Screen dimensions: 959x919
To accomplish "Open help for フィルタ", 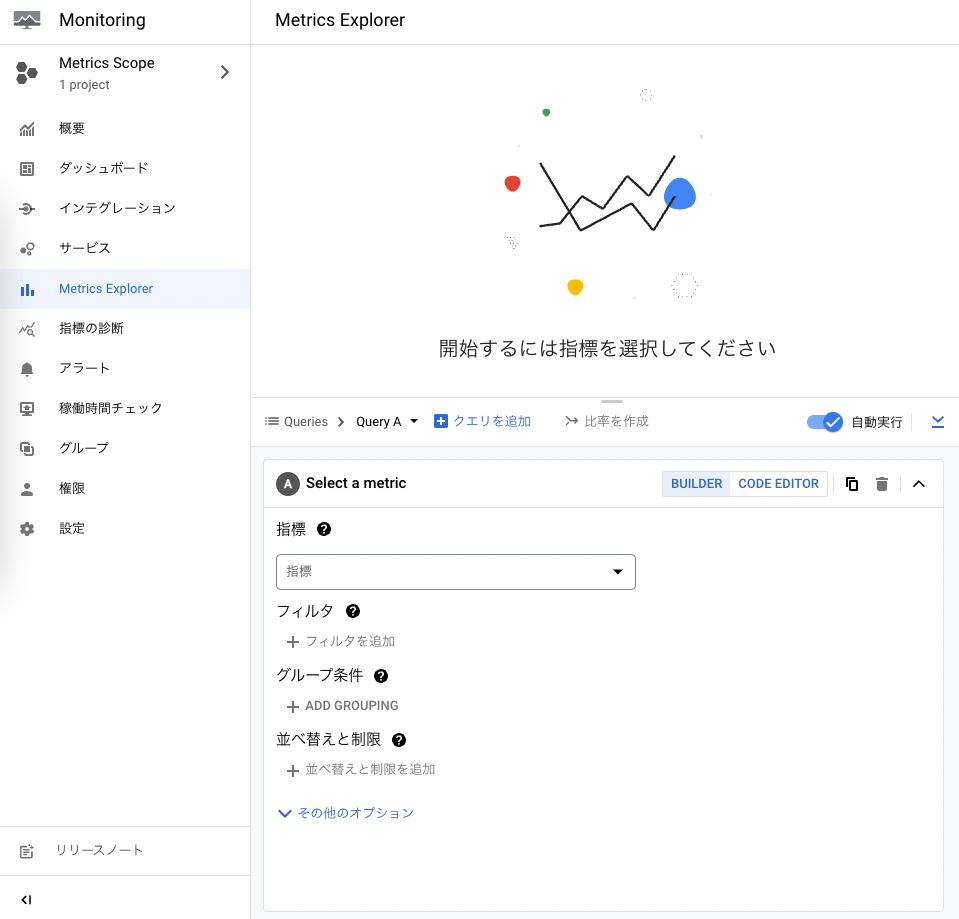I will click(x=353, y=611).
